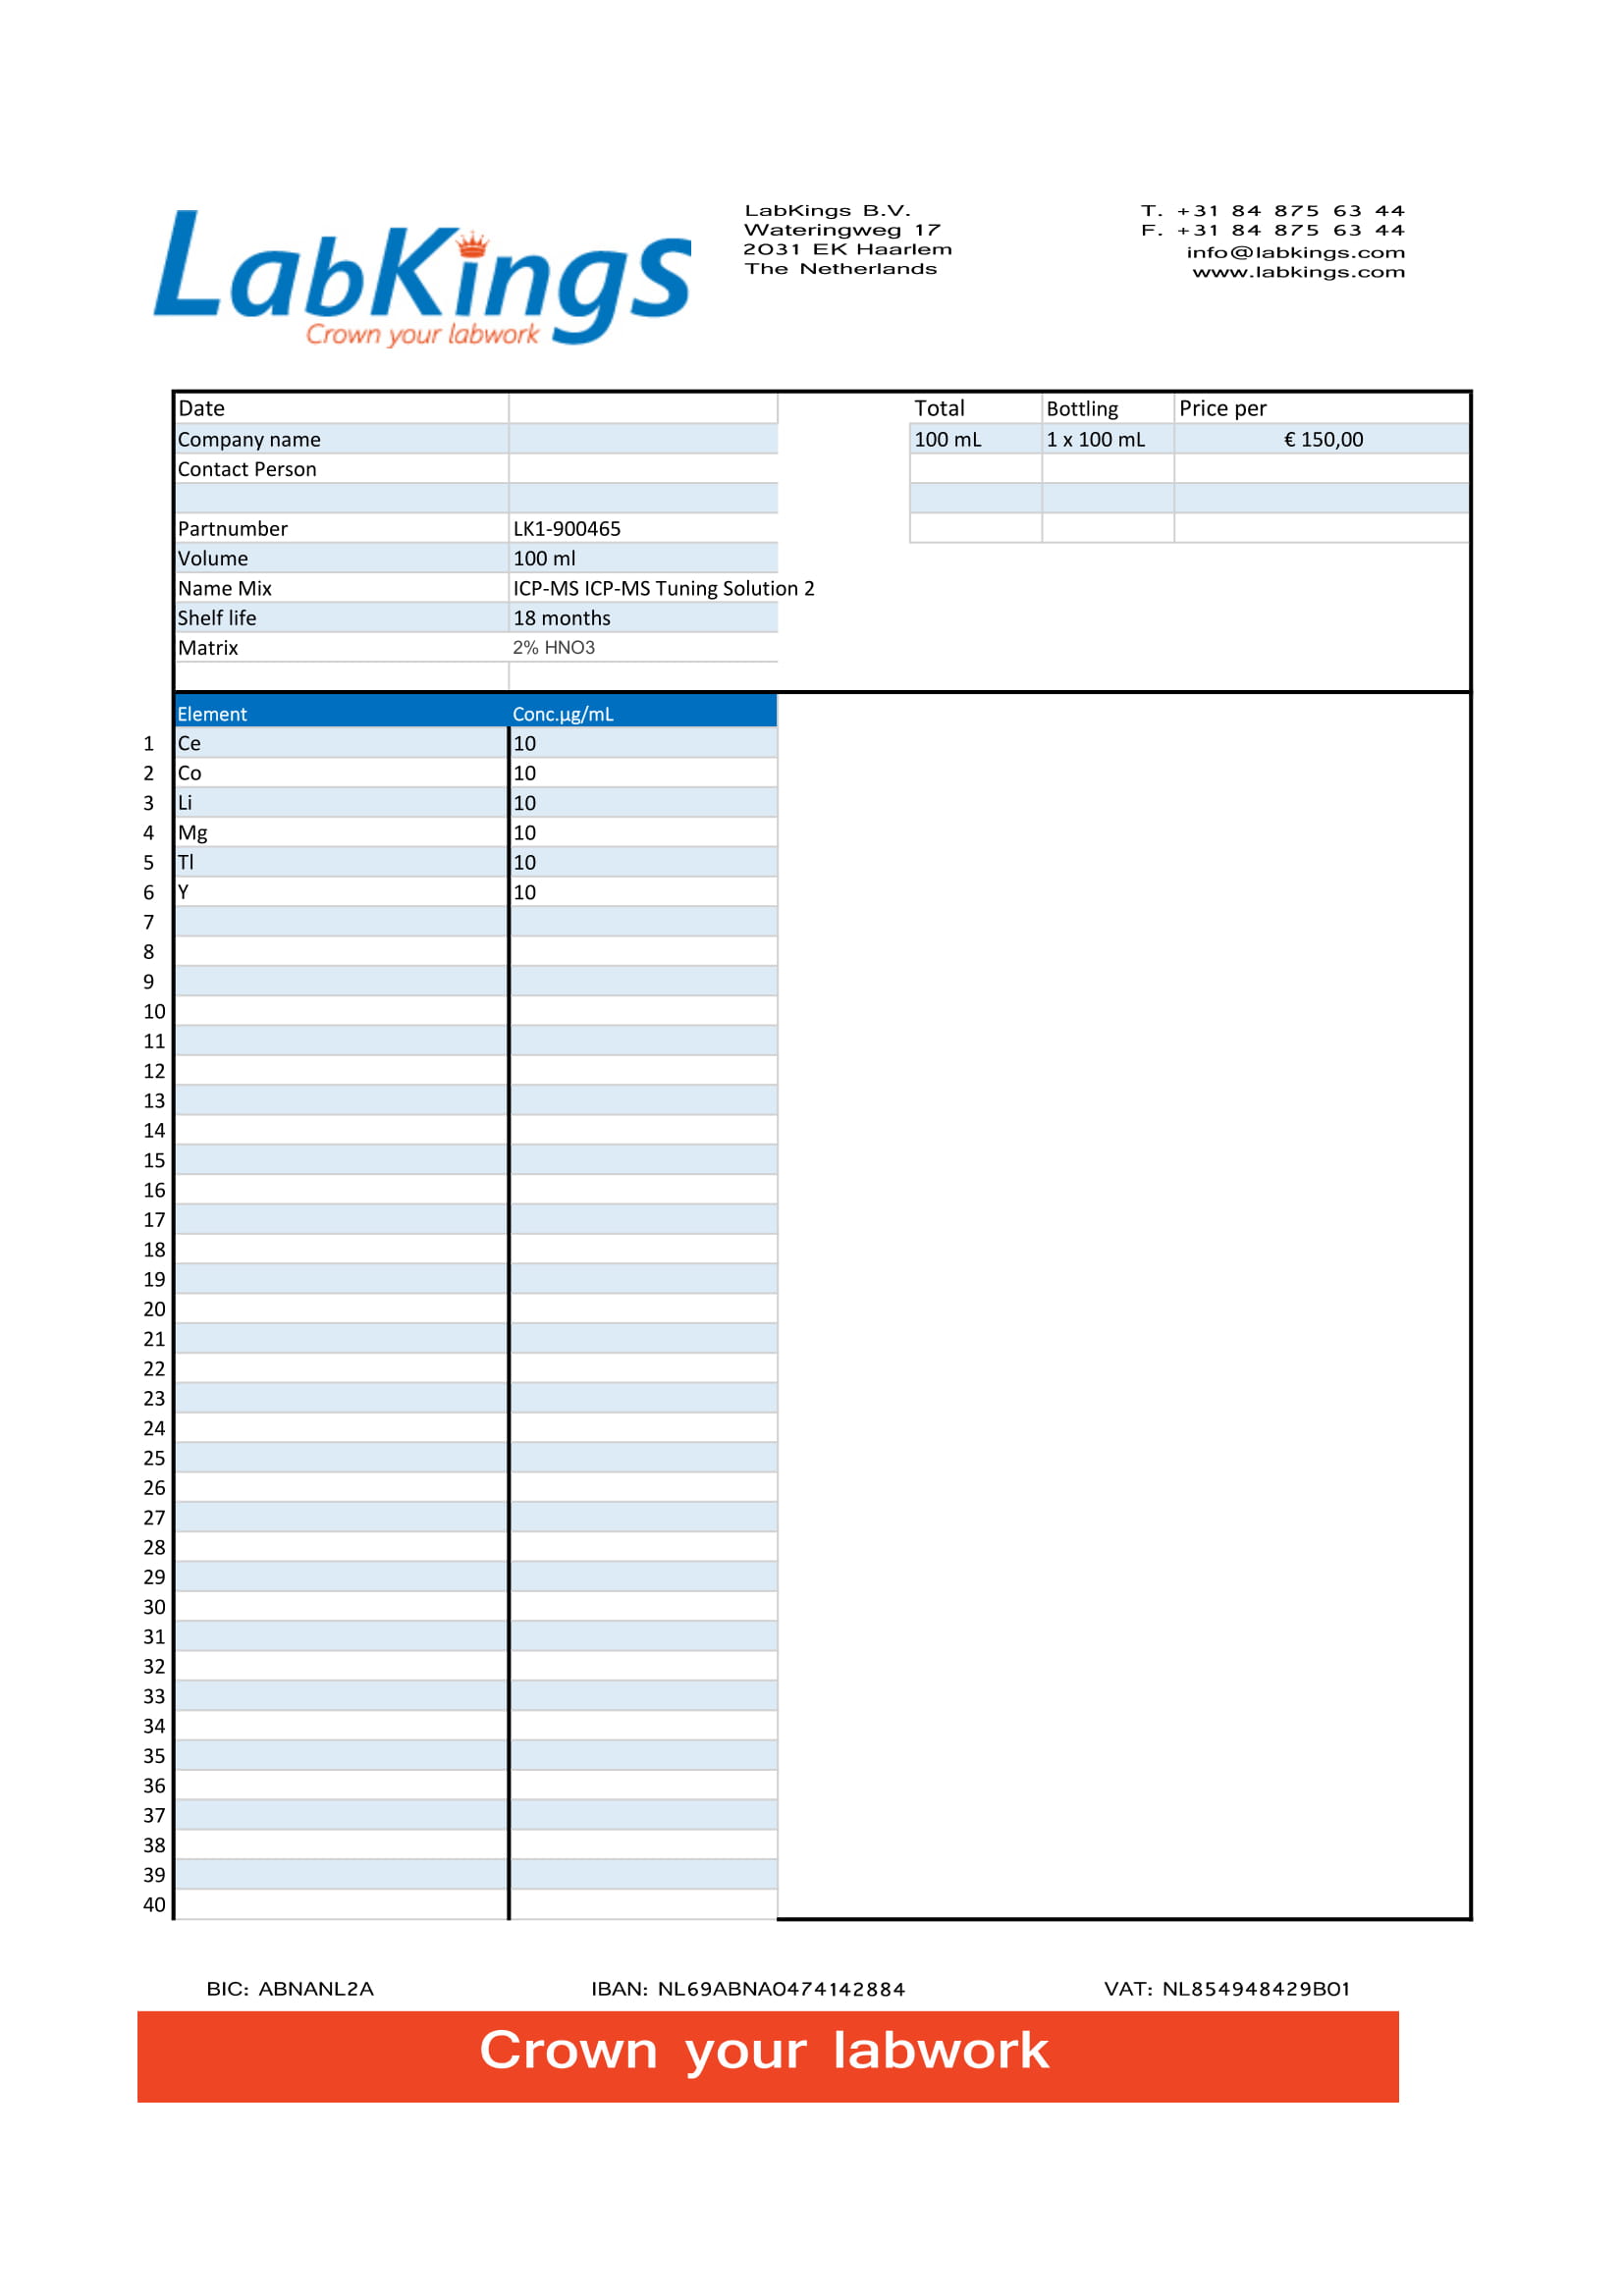
Task: Click the IBAN NL69ABNA0474142884 text
Action: pyautogui.click(x=748, y=1989)
